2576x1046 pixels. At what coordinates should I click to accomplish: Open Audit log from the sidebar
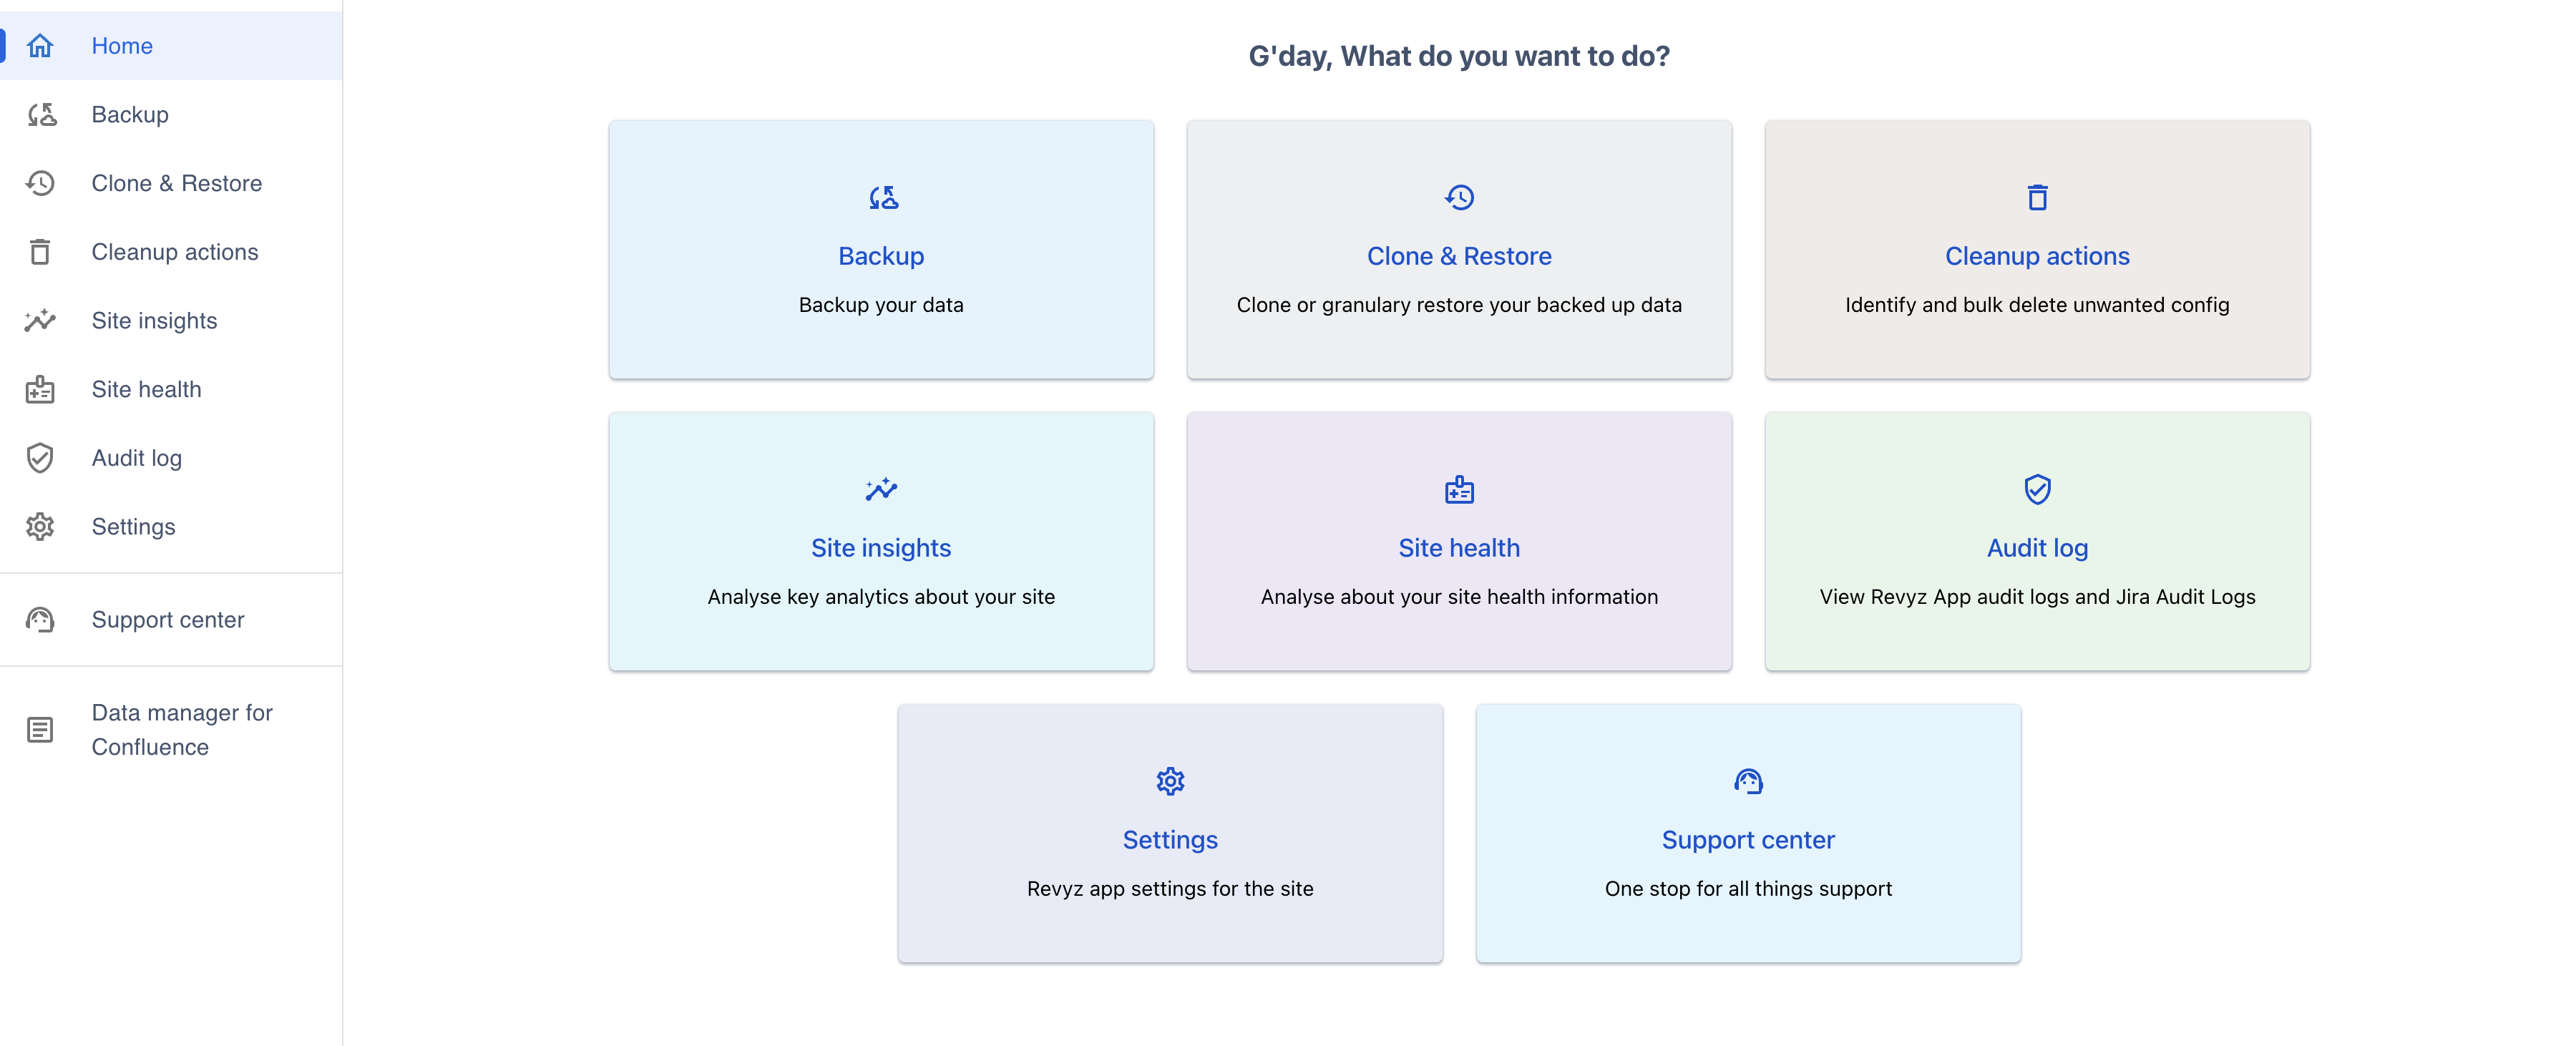[136, 458]
